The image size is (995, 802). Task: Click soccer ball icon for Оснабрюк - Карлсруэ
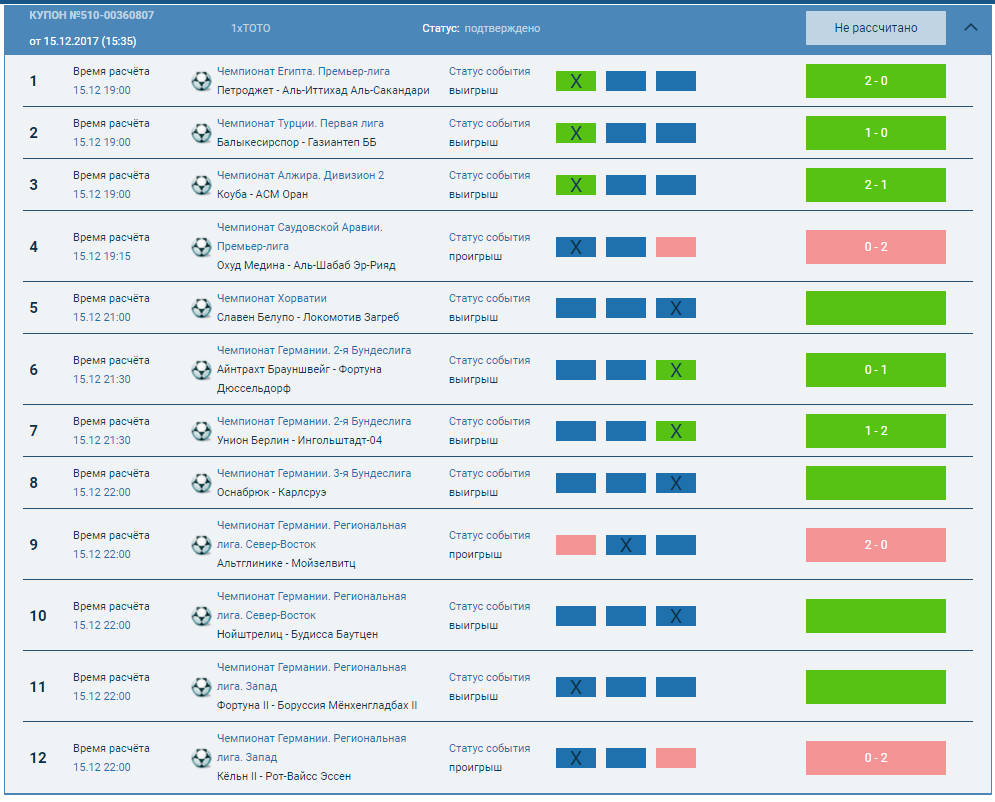201,483
